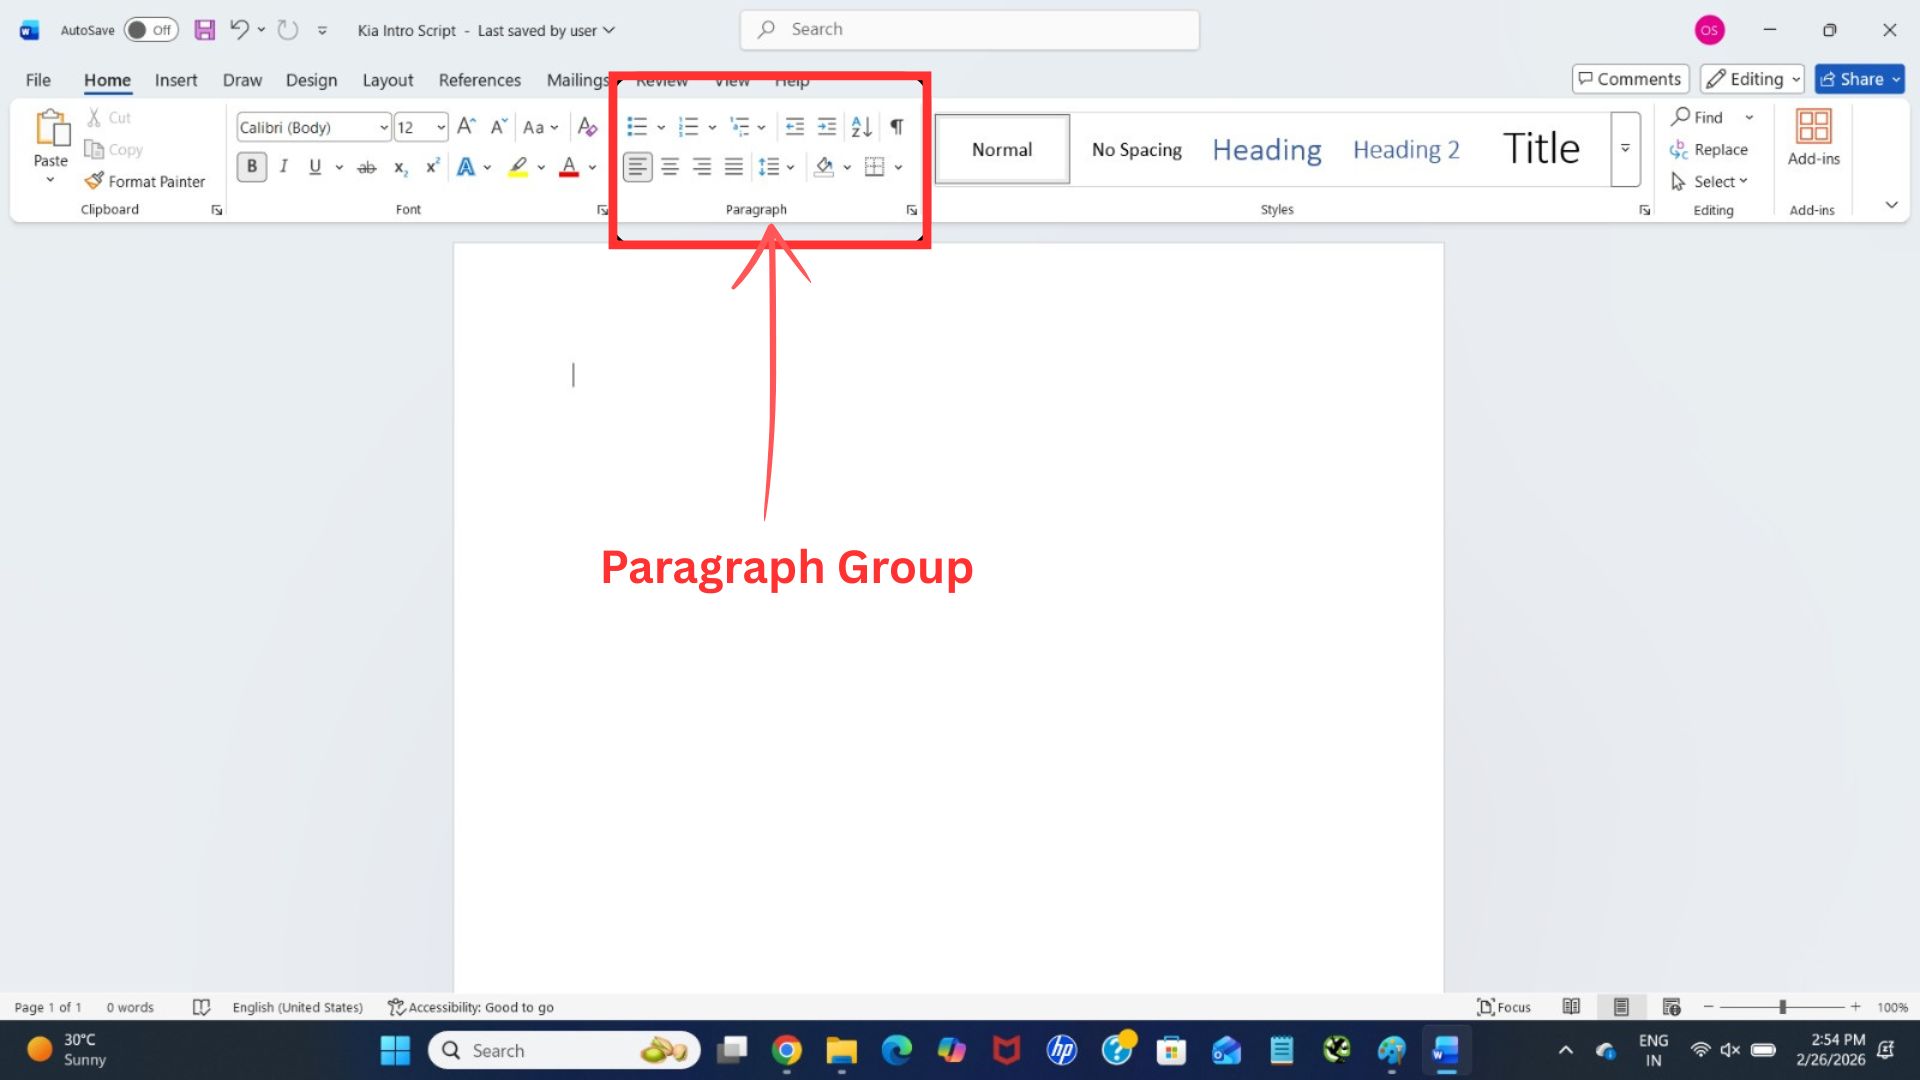This screenshot has width=1920, height=1080.
Task: Apply strikethrough formatting
Action: [x=367, y=167]
